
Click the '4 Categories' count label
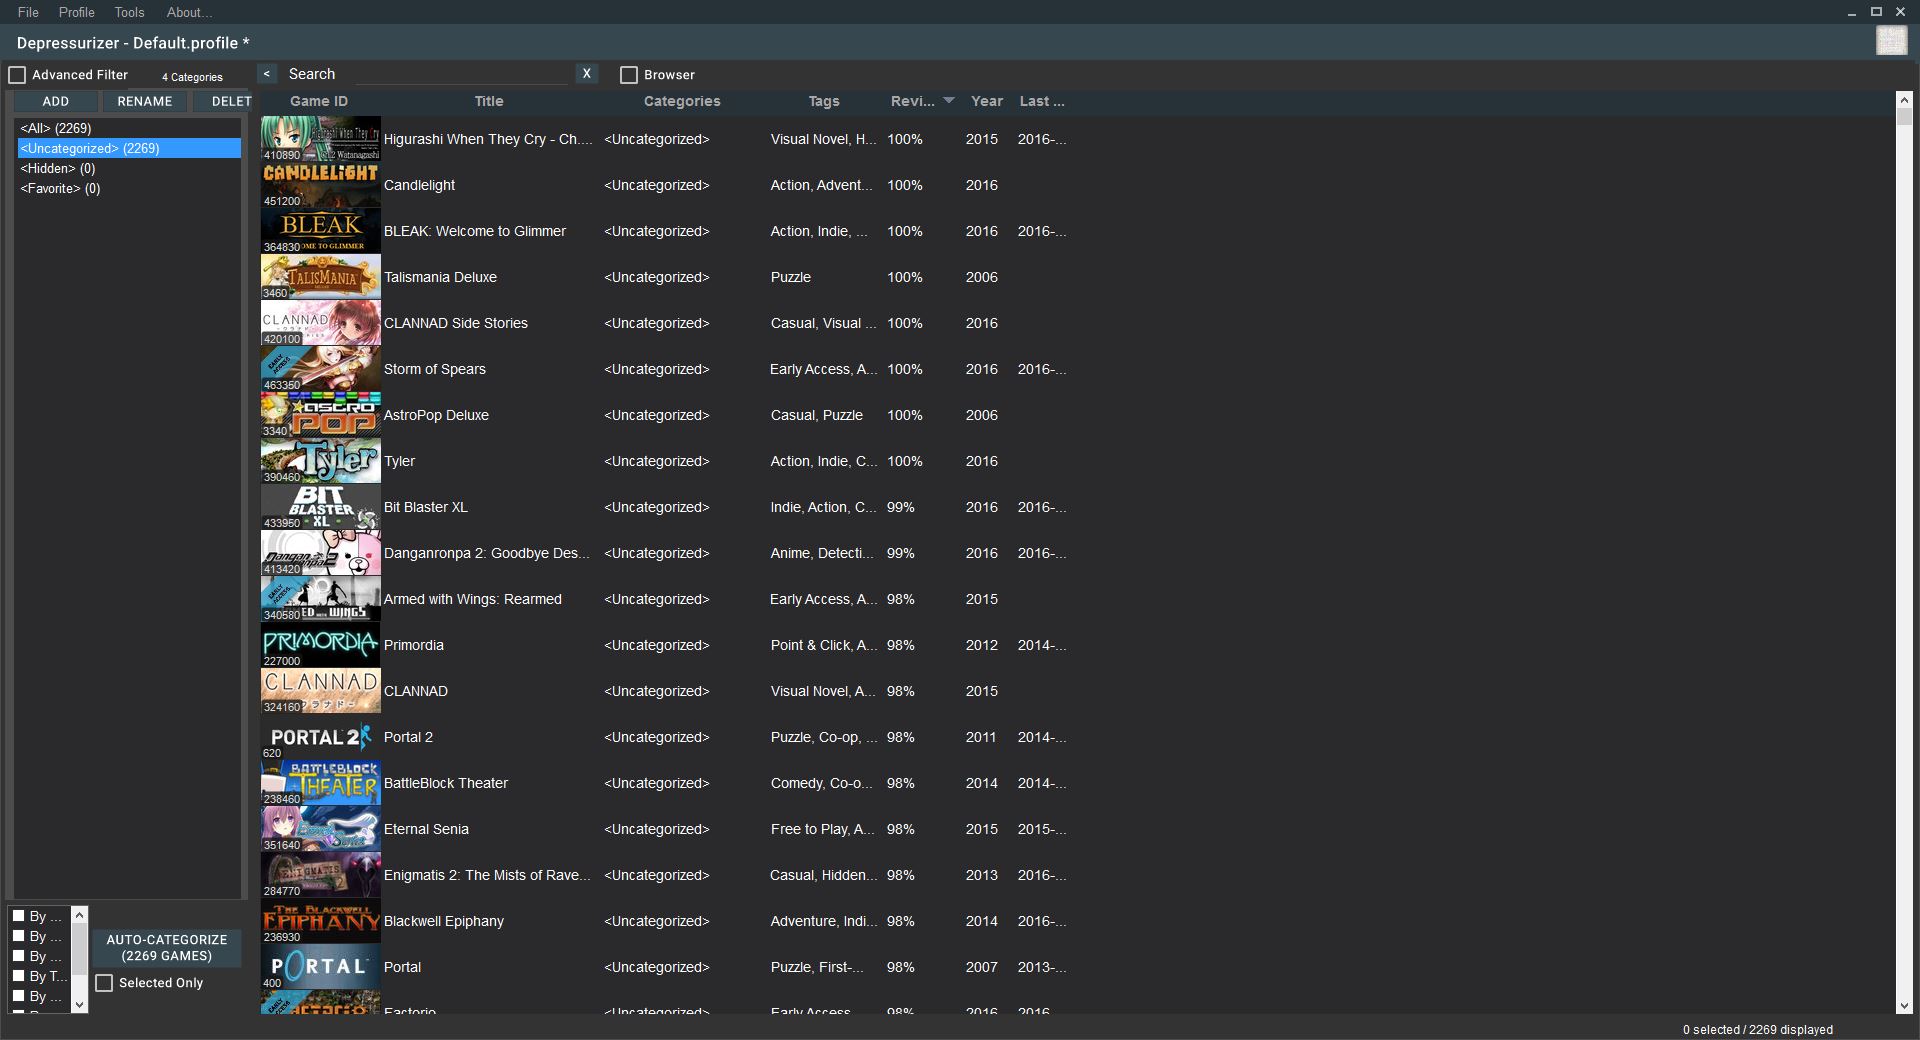[x=192, y=77]
